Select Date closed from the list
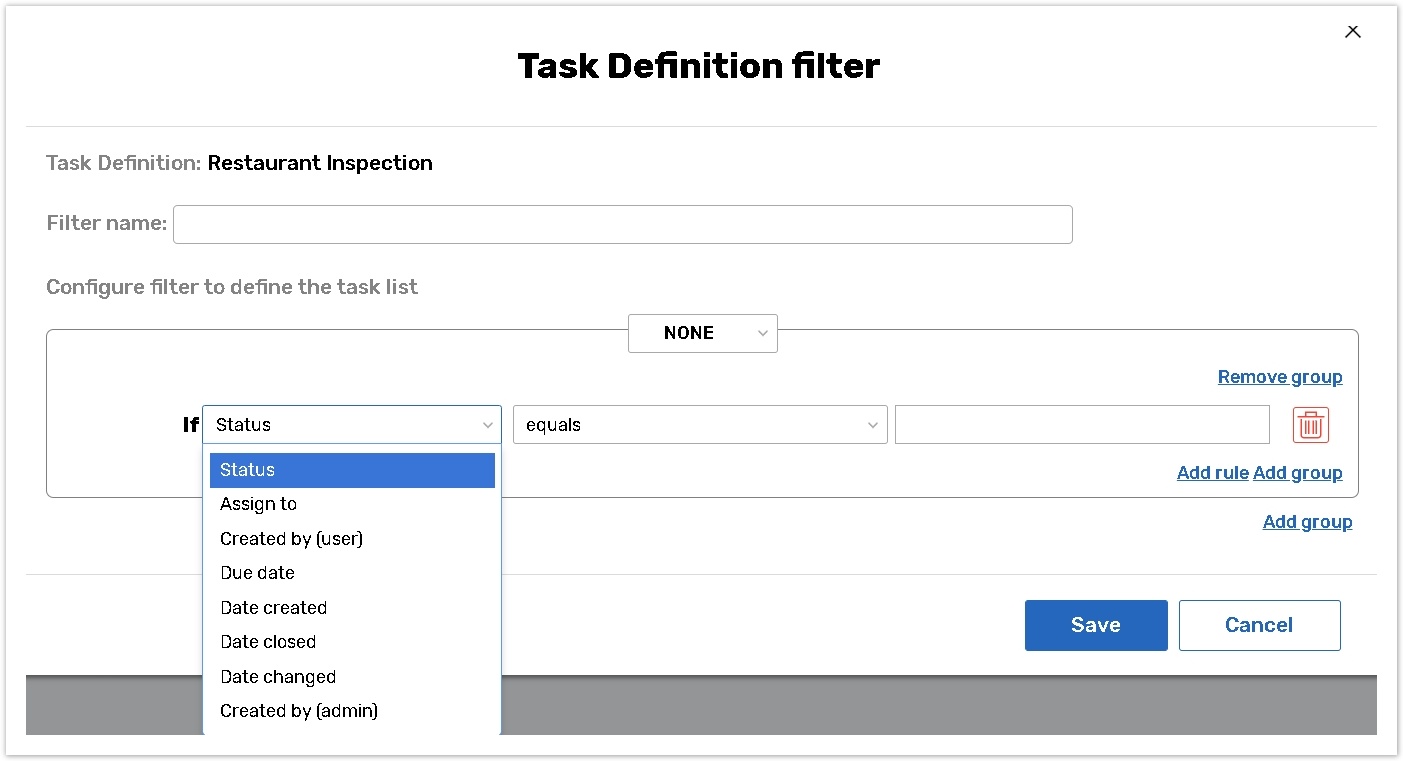The height and width of the screenshot is (761, 1403). pos(268,642)
